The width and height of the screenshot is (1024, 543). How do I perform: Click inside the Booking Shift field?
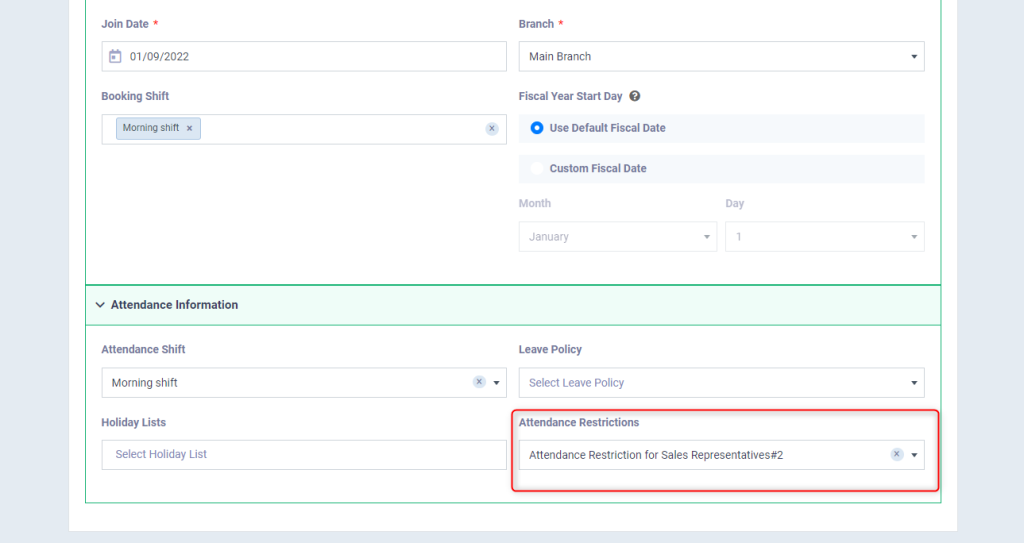[x=304, y=129]
